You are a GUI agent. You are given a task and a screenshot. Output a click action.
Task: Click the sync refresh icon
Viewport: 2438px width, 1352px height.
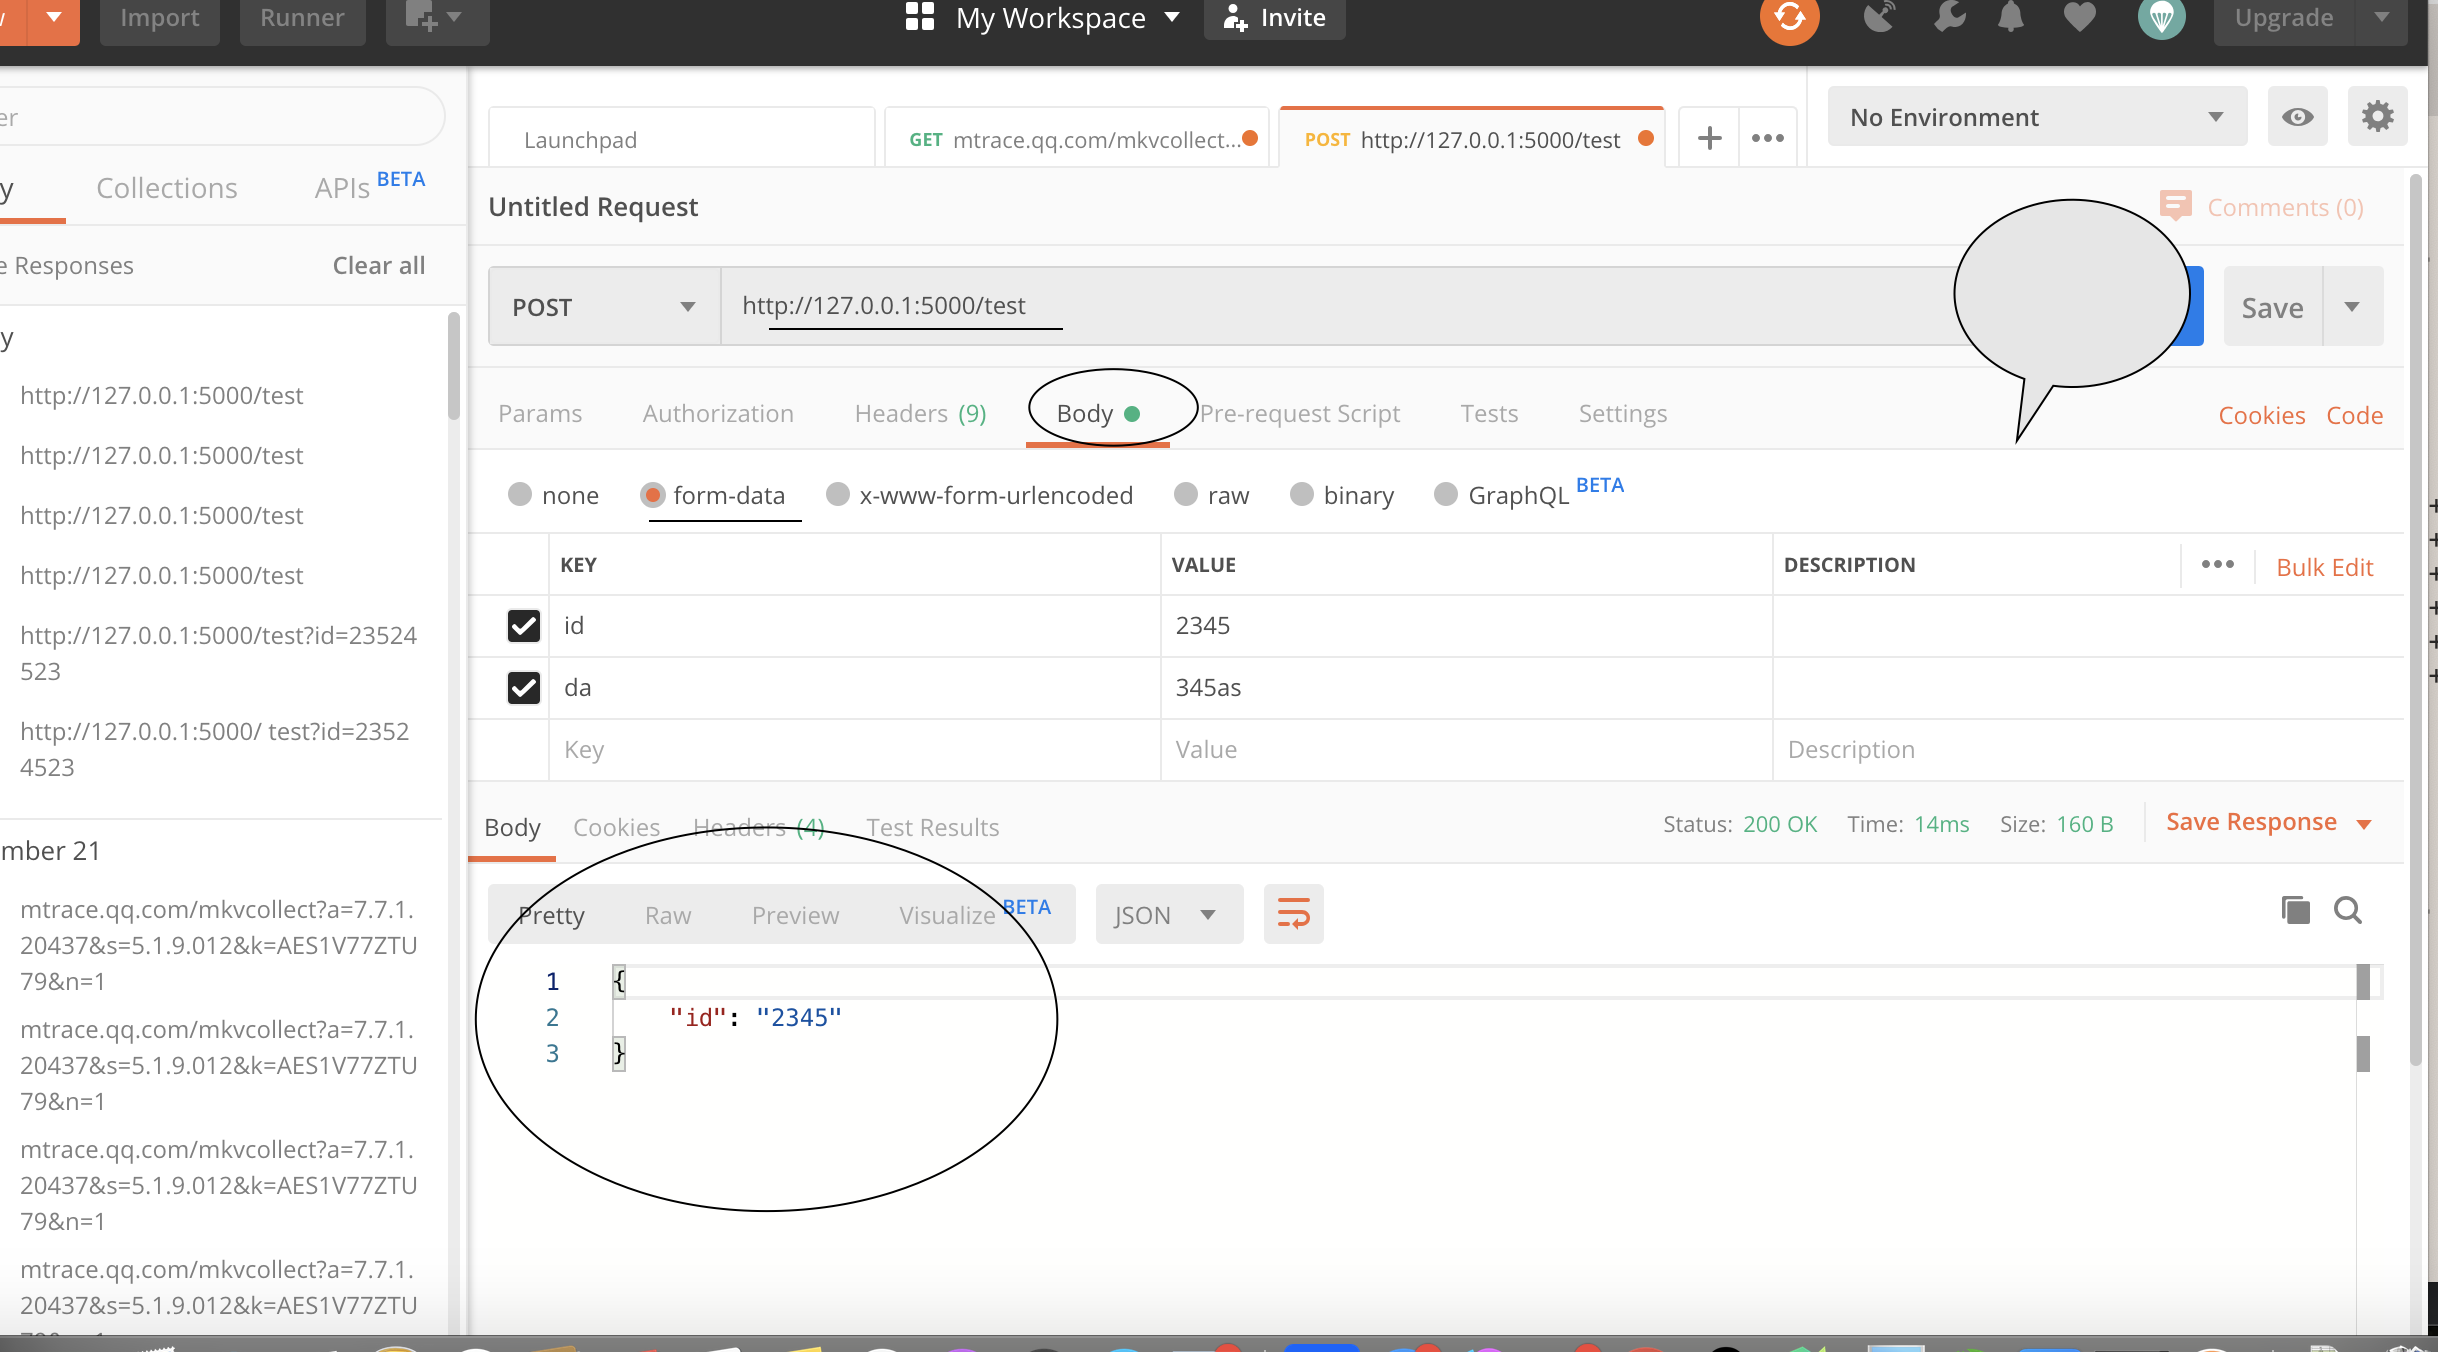click(1789, 18)
